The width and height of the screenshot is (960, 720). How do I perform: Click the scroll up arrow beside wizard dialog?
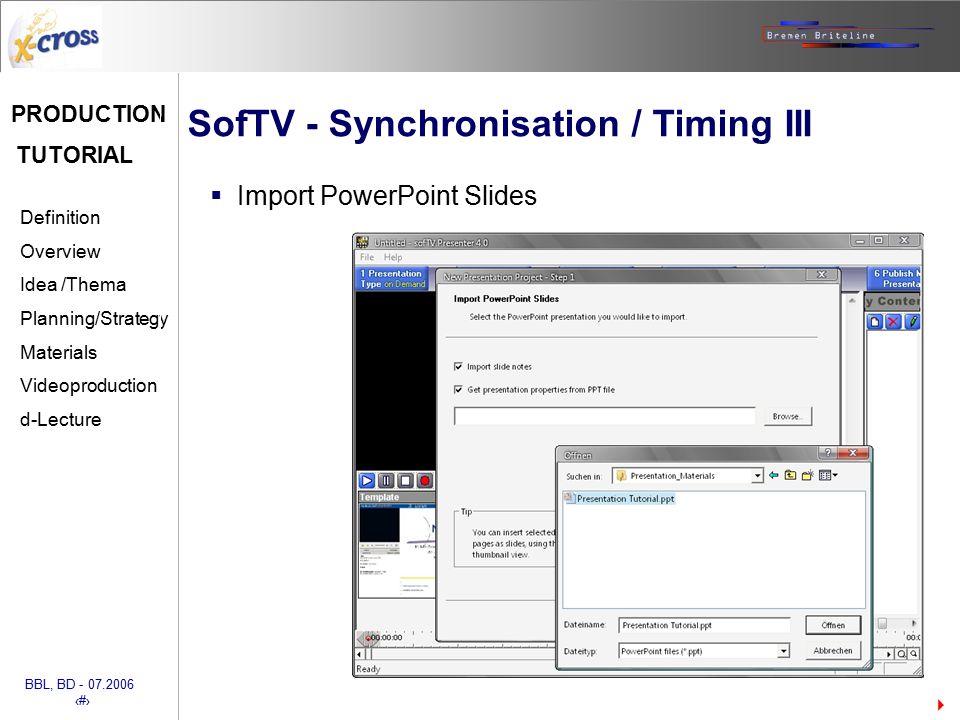pos(852,300)
